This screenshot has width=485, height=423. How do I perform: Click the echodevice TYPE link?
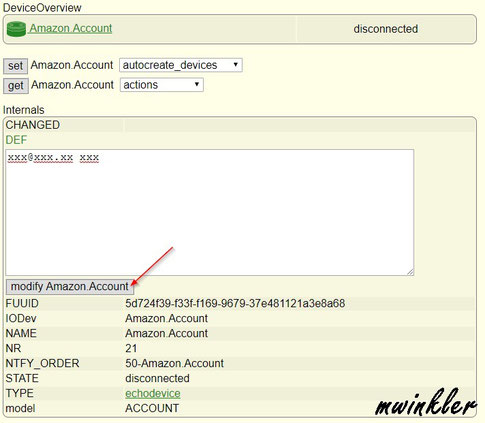(x=153, y=393)
